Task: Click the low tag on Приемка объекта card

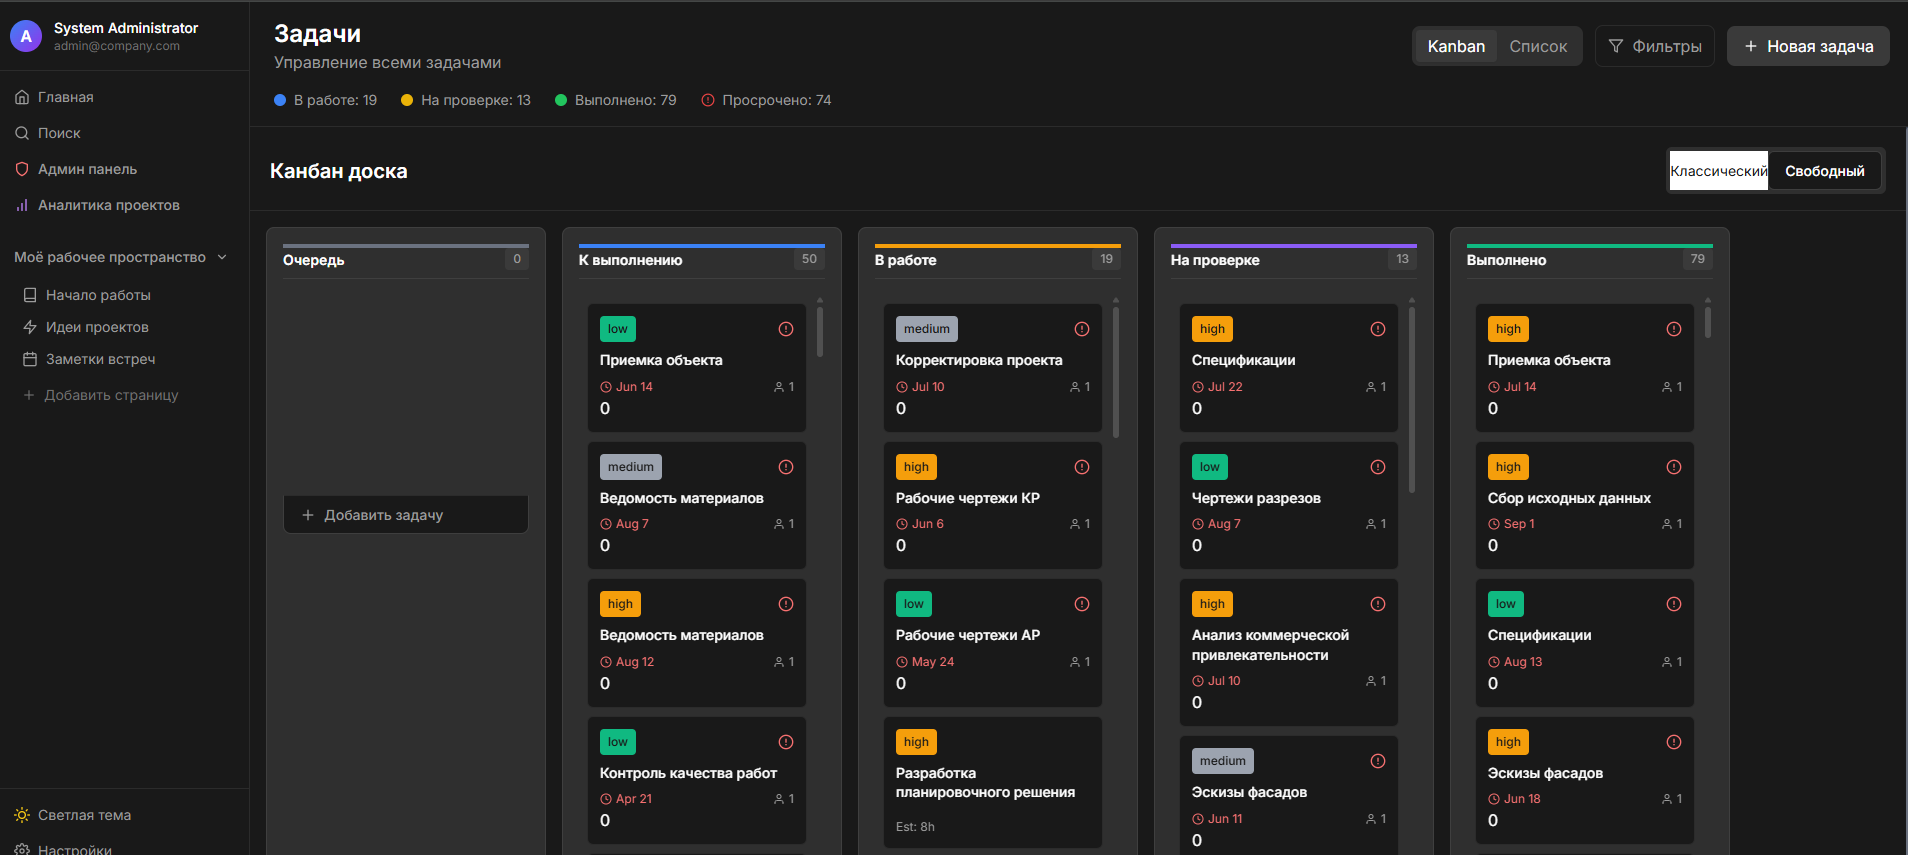Action: 618,329
